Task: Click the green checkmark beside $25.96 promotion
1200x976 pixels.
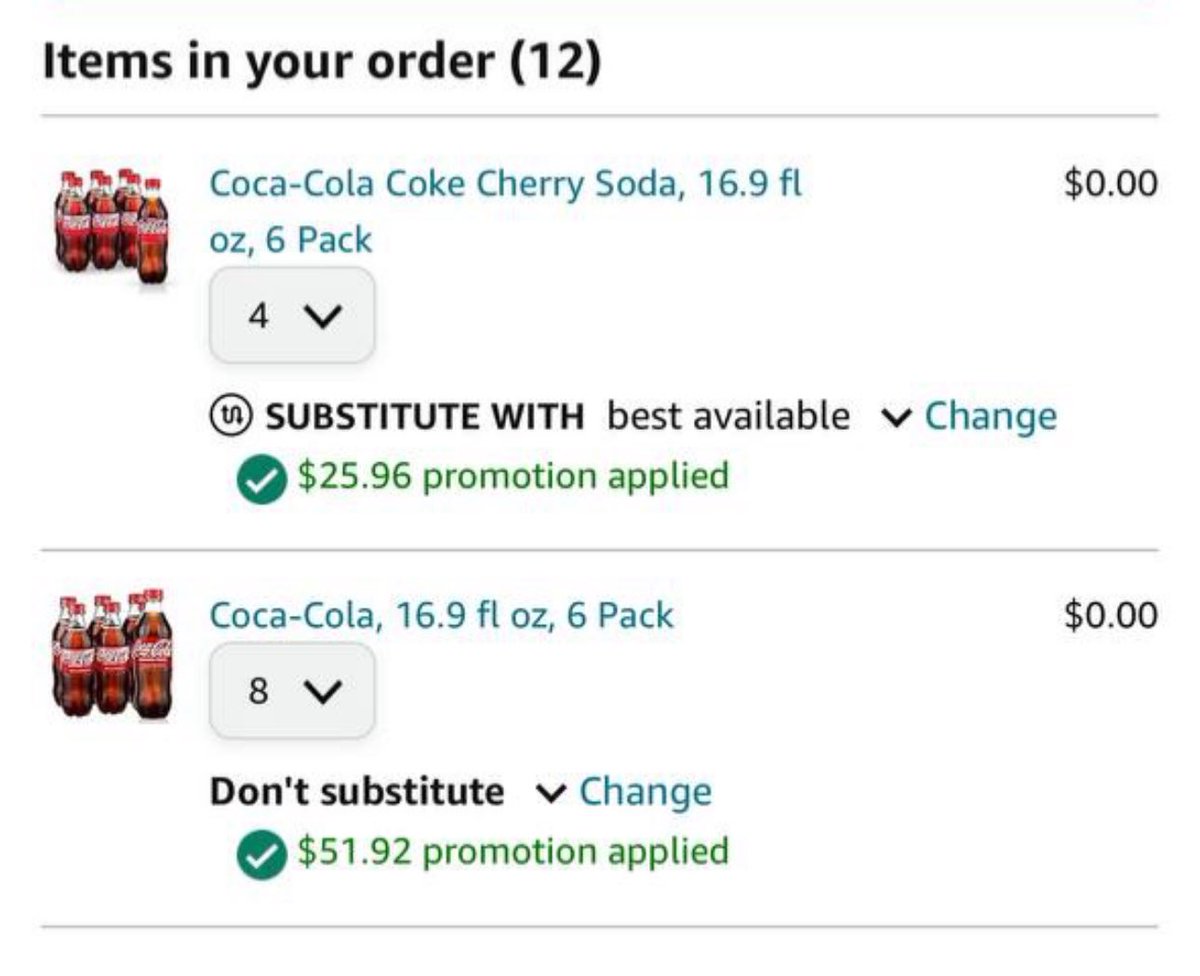Action: [x=261, y=479]
